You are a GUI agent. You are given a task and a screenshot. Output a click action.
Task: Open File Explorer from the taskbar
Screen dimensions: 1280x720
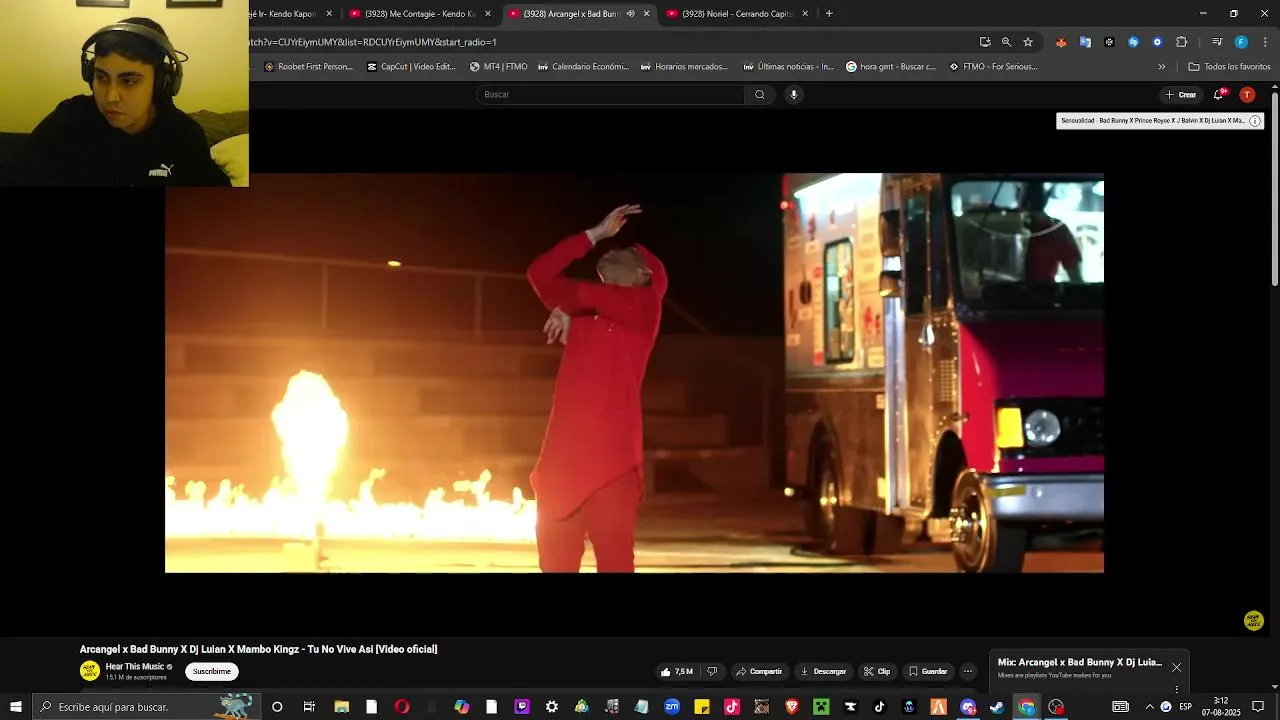(x=342, y=707)
